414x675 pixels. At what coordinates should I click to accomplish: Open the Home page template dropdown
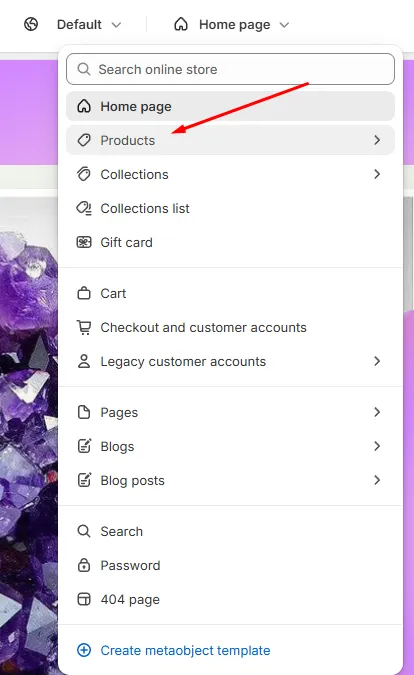(232, 25)
